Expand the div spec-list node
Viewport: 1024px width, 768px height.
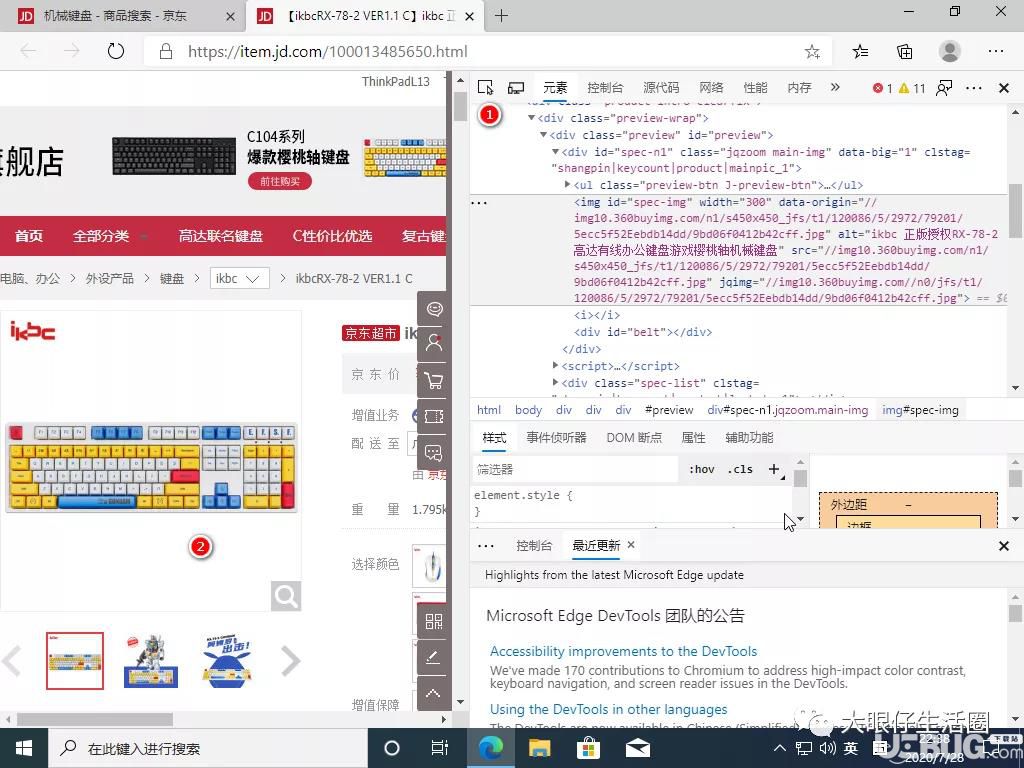[x=555, y=383]
